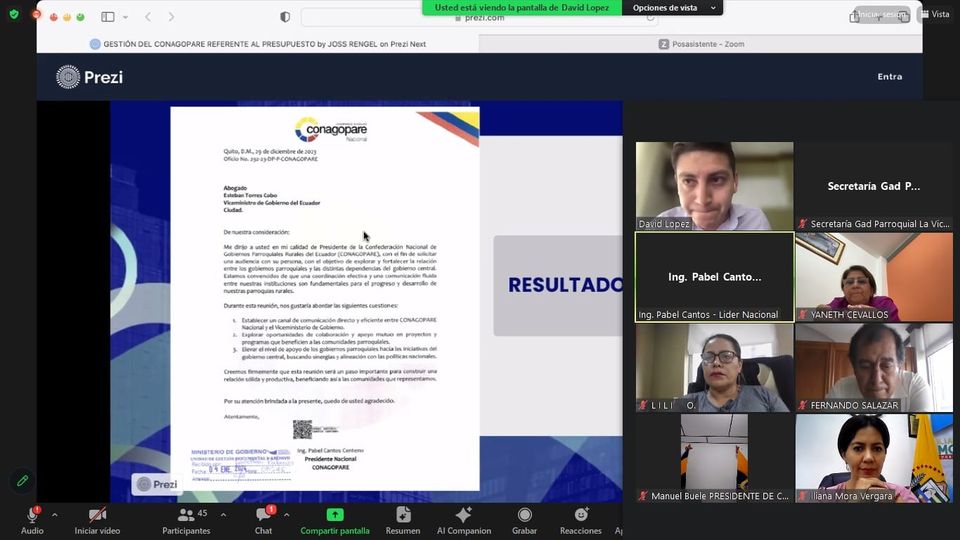Screen dimensions: 960x540
Task: Open the Resumen meeting summary
Action: coord(403,515)
